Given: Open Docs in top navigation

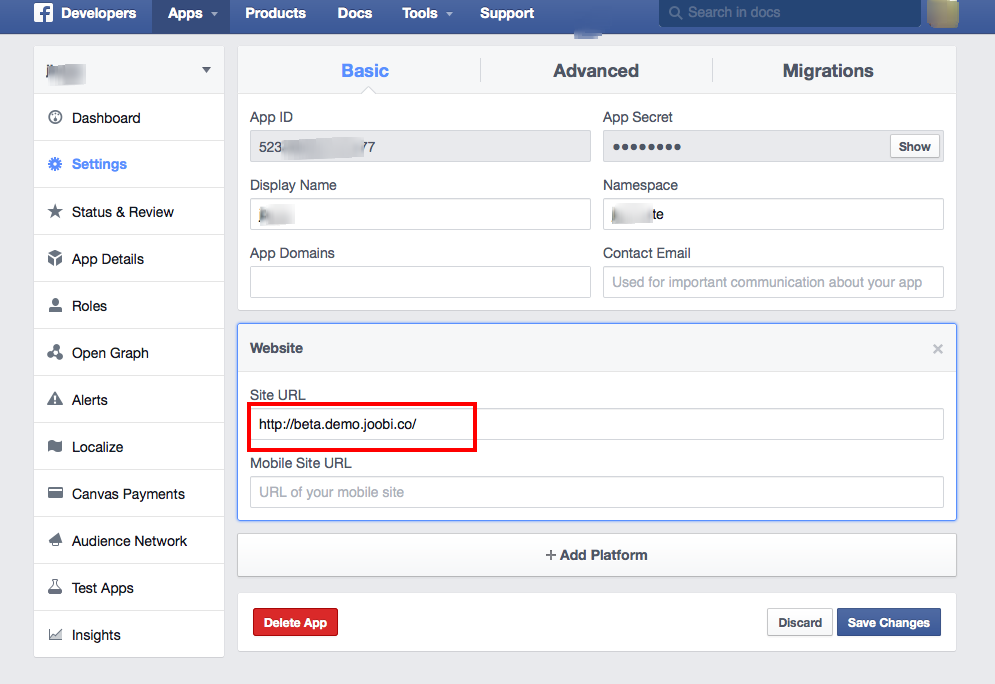Looking at the screenshot, I should pos(355,13).
